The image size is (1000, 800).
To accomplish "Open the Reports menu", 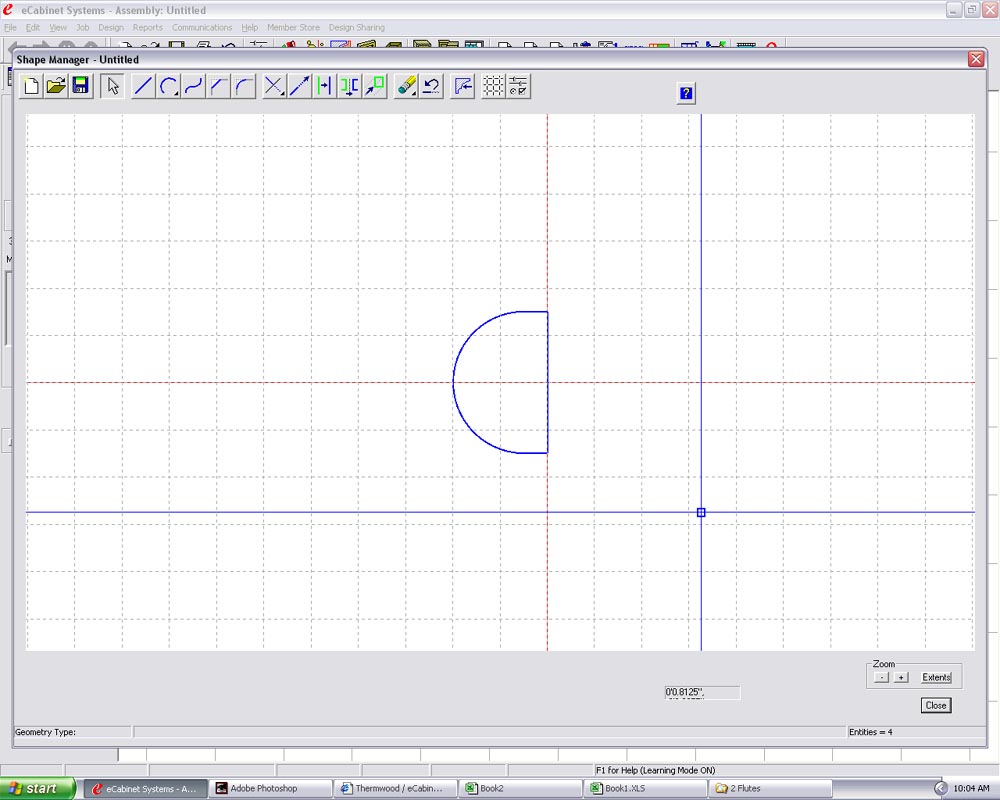I will (147, 27).
